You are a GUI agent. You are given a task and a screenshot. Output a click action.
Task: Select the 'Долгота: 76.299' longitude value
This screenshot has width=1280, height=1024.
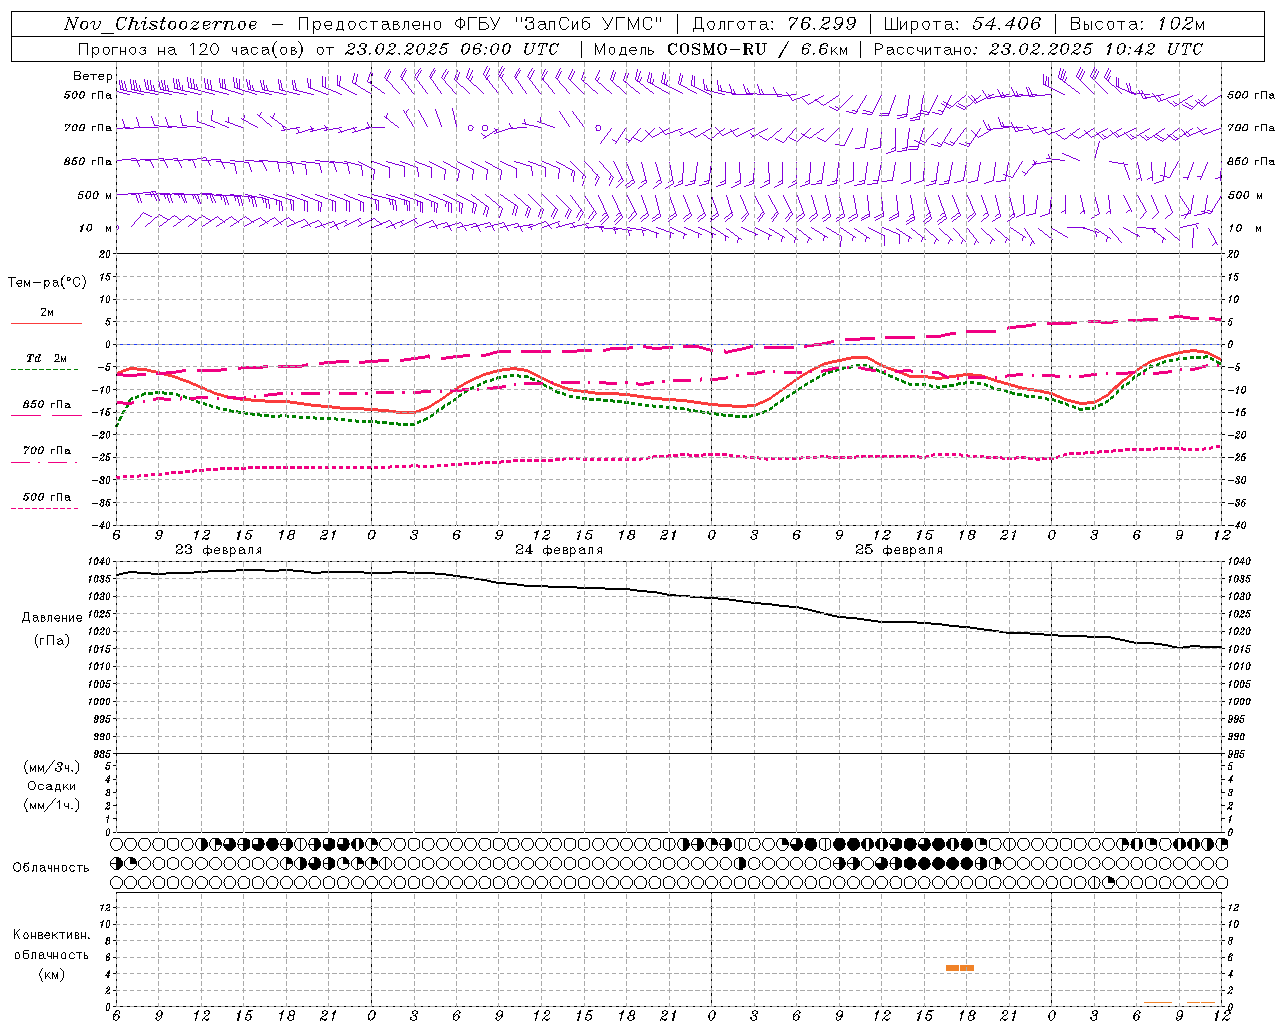(774, 24)
